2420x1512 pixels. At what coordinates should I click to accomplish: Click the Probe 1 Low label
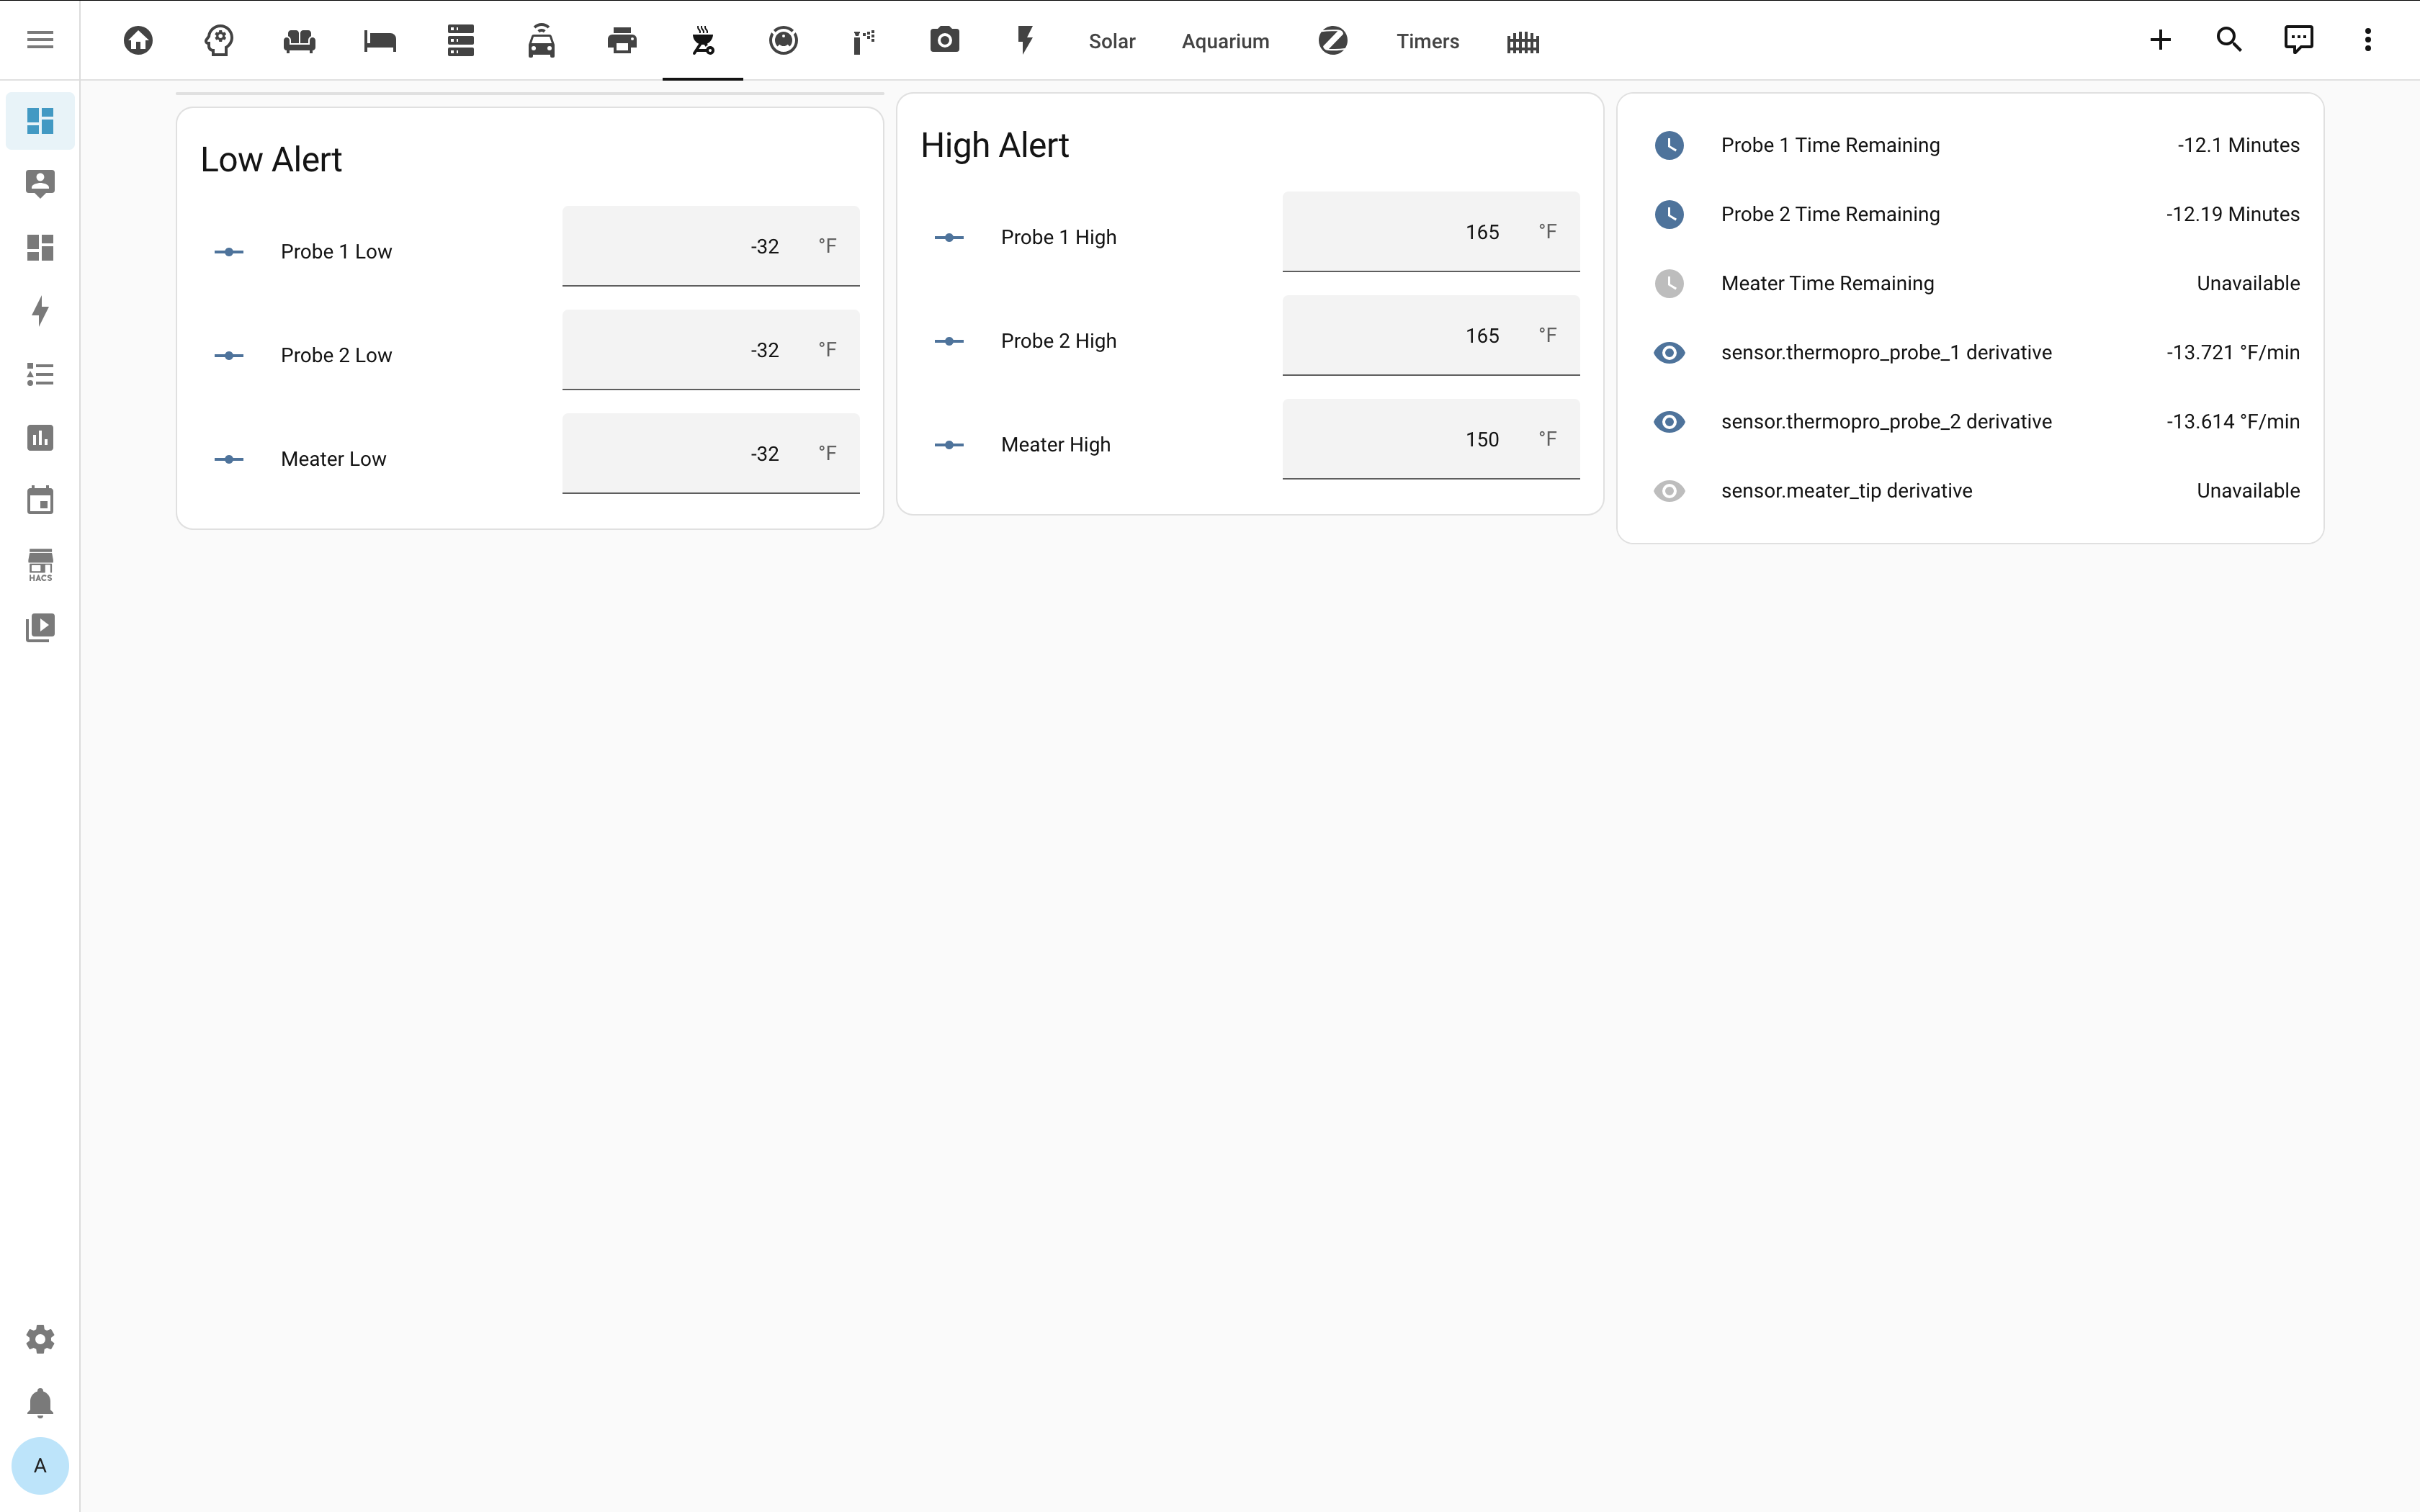tap(336, 252)
